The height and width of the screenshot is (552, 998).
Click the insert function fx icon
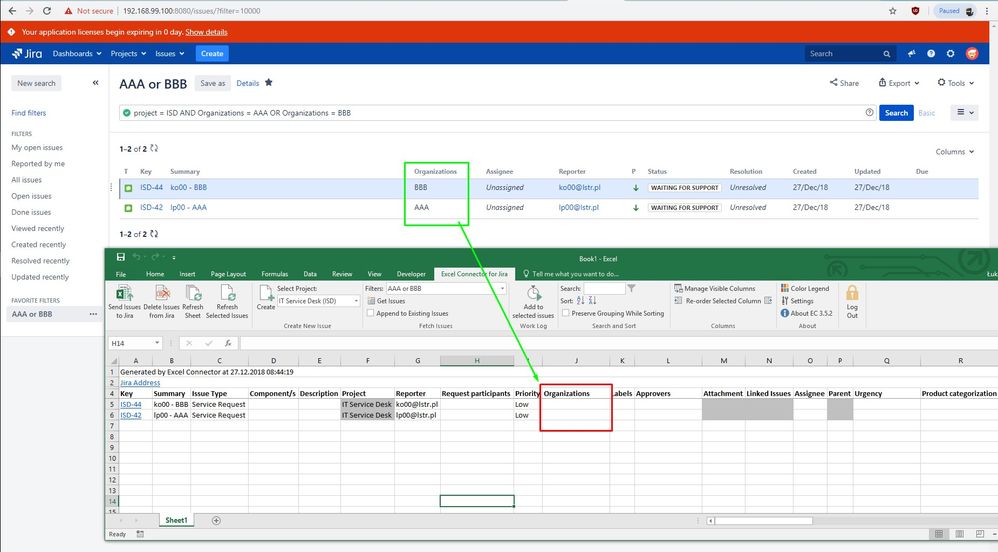coord(228,343)
